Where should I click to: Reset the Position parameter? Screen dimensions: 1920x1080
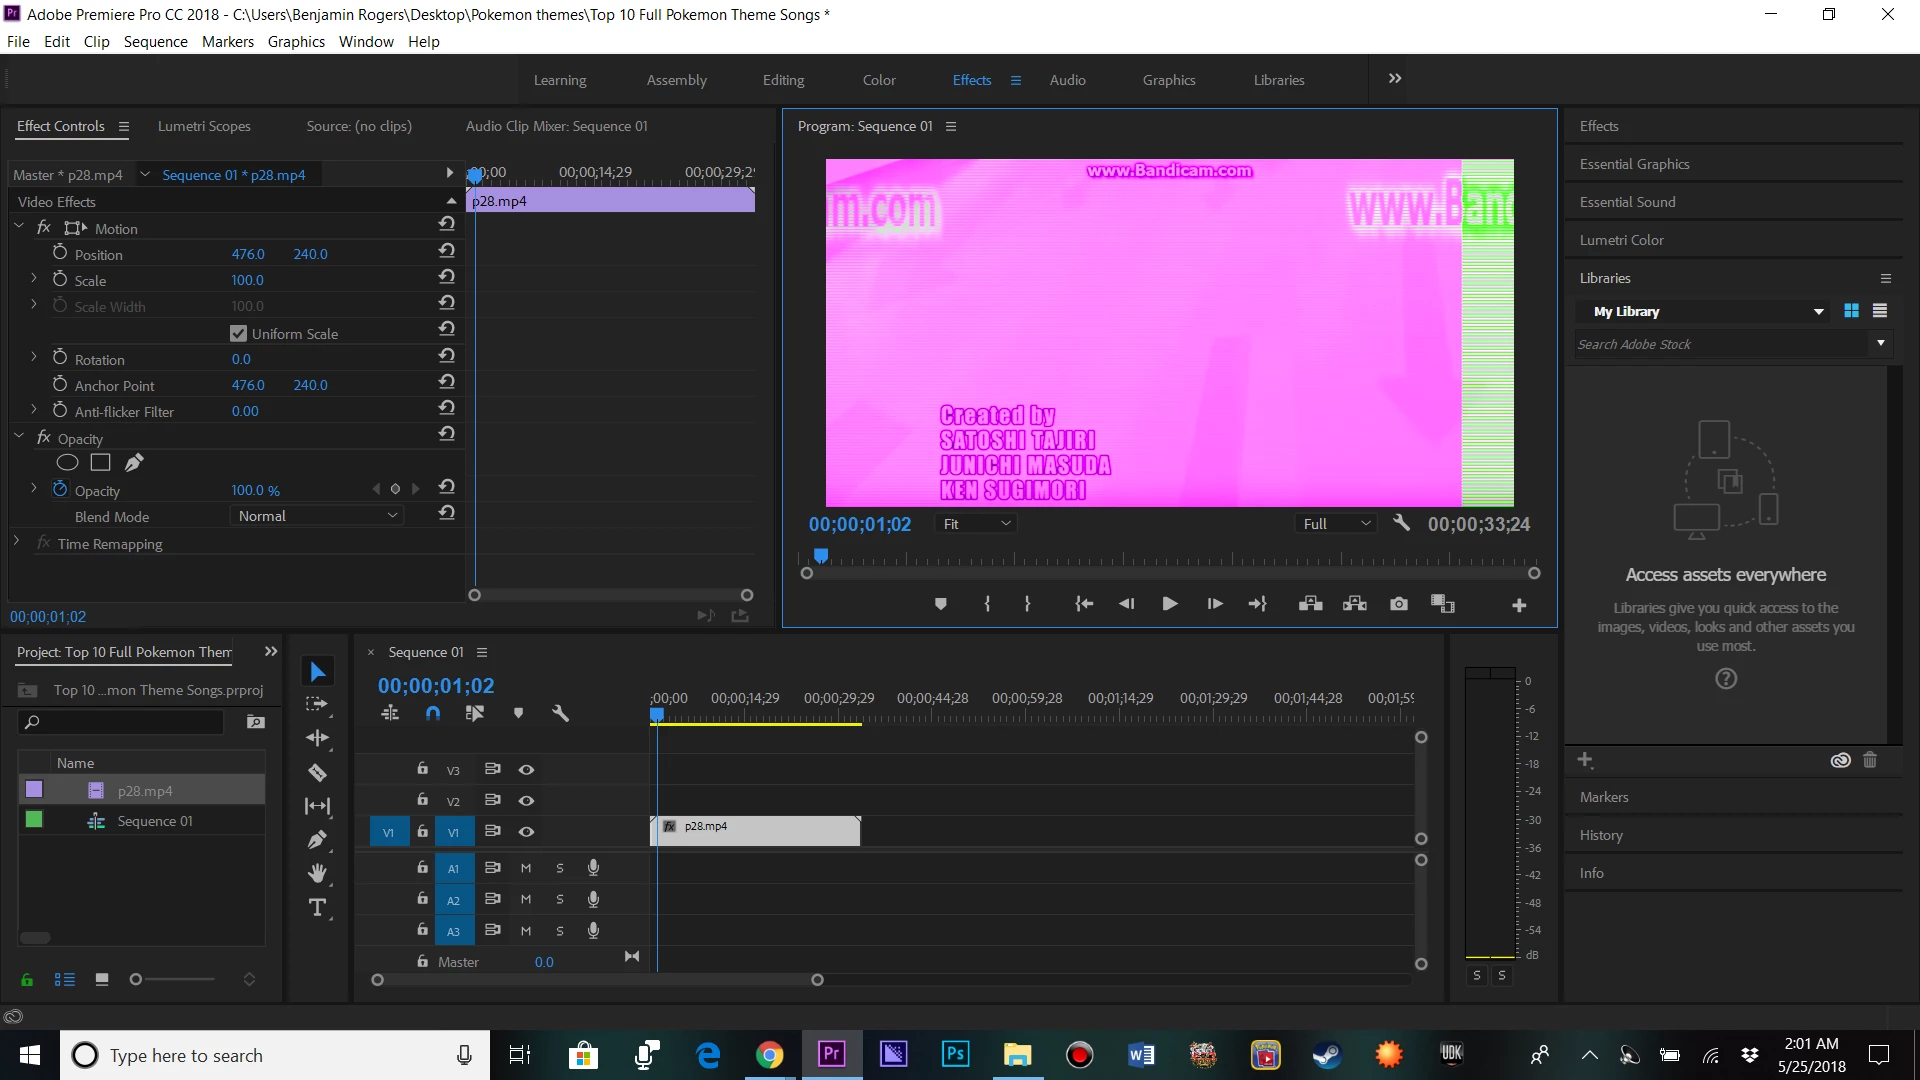pyautogui.click(x=447, y=251)
